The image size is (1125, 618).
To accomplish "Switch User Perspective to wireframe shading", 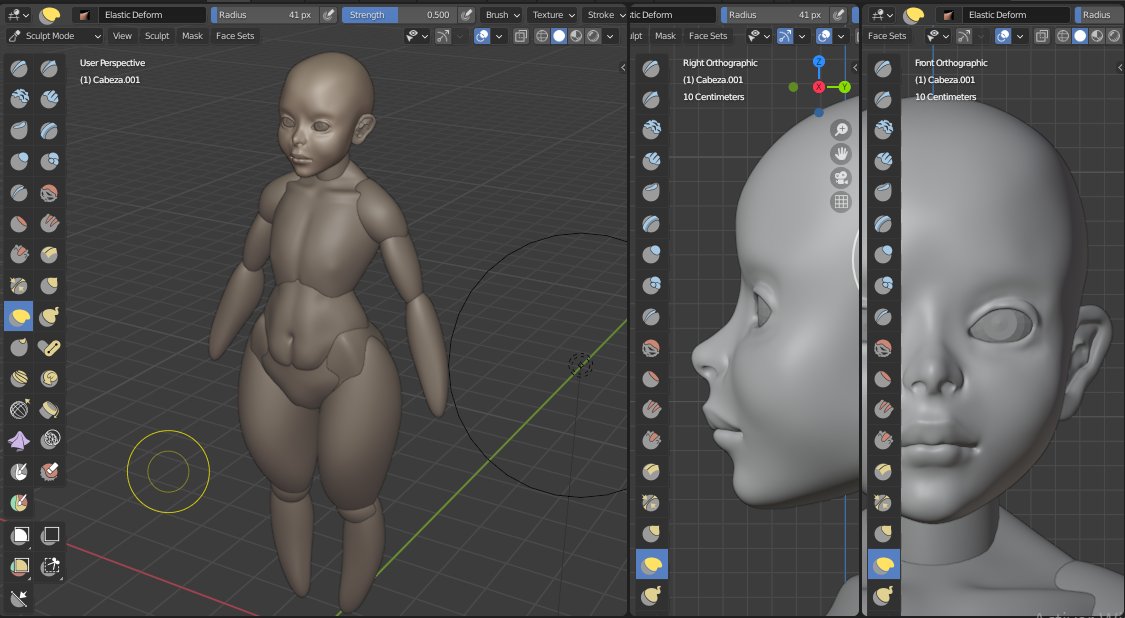I will (x=542, y=36).
